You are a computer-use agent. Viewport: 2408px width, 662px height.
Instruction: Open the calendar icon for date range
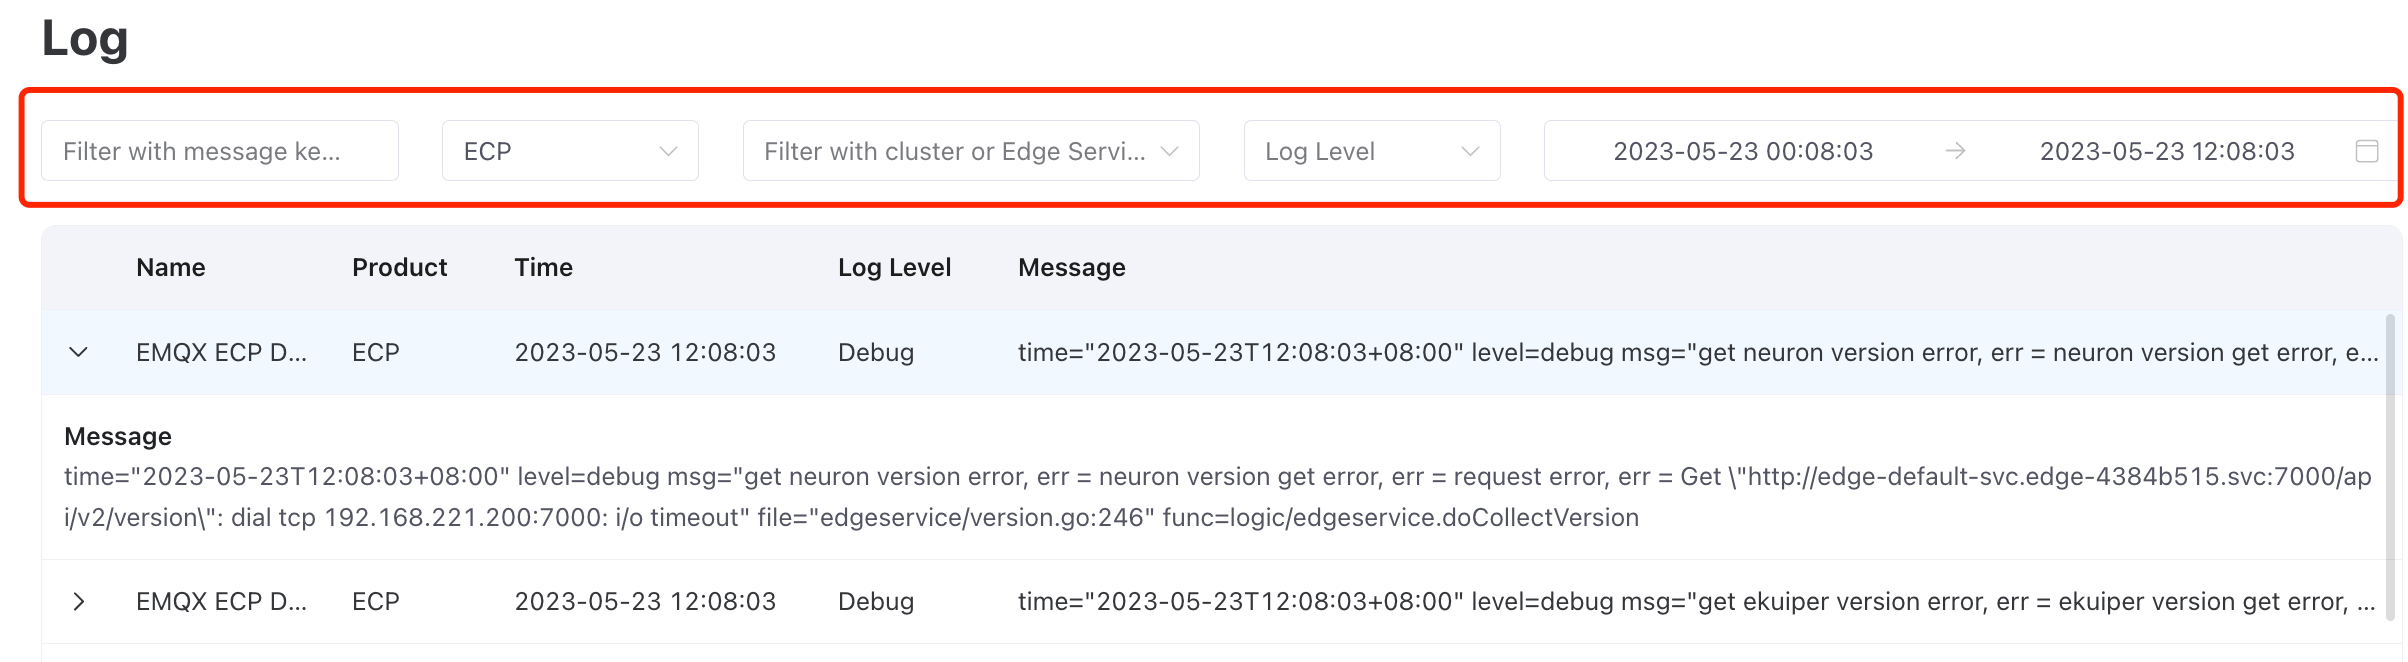[2368, 151]
